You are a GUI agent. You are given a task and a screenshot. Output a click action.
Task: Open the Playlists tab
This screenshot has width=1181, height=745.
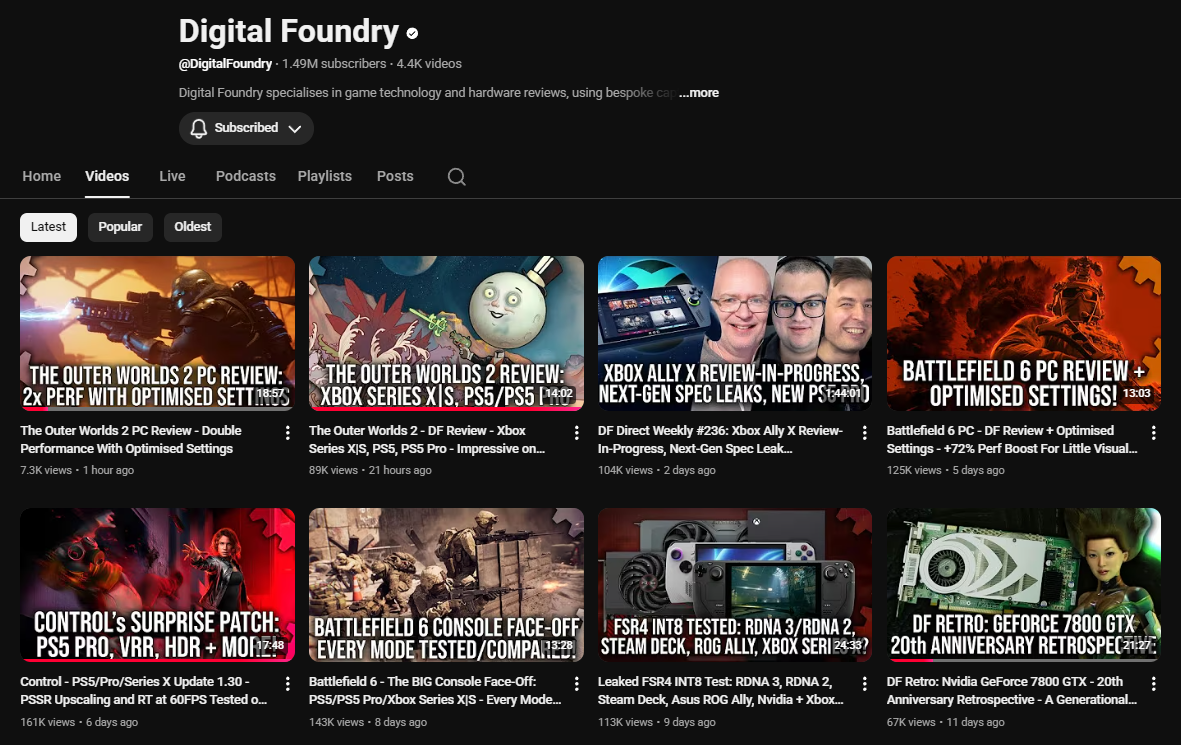(325, 176)
